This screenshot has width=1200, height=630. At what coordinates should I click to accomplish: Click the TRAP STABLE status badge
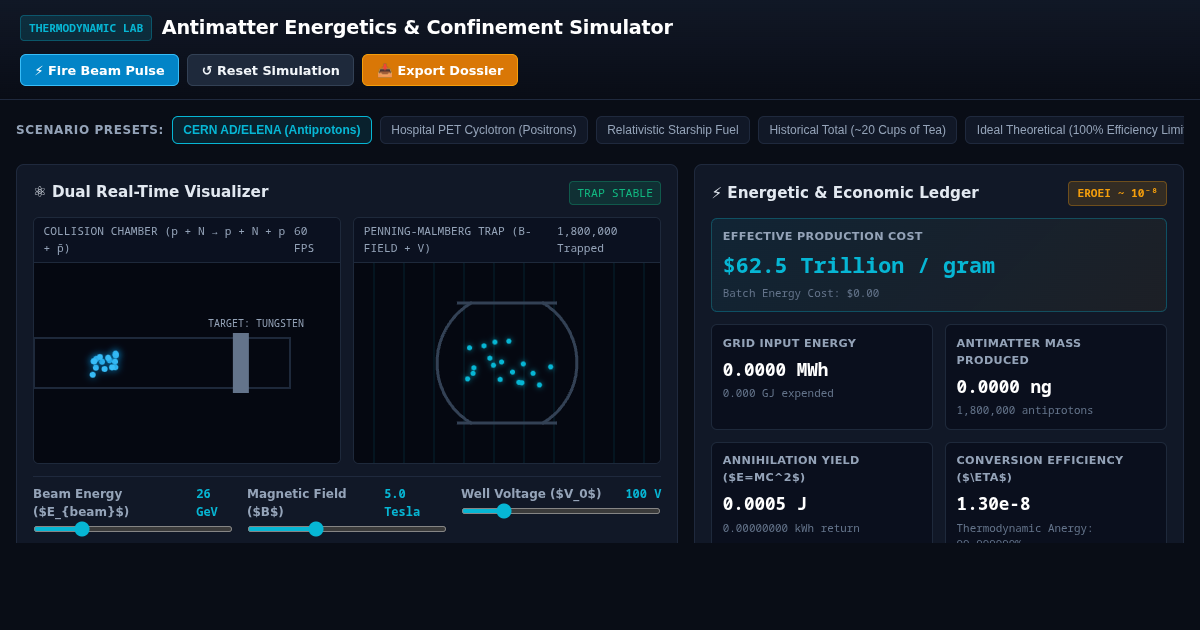point(615,193)
